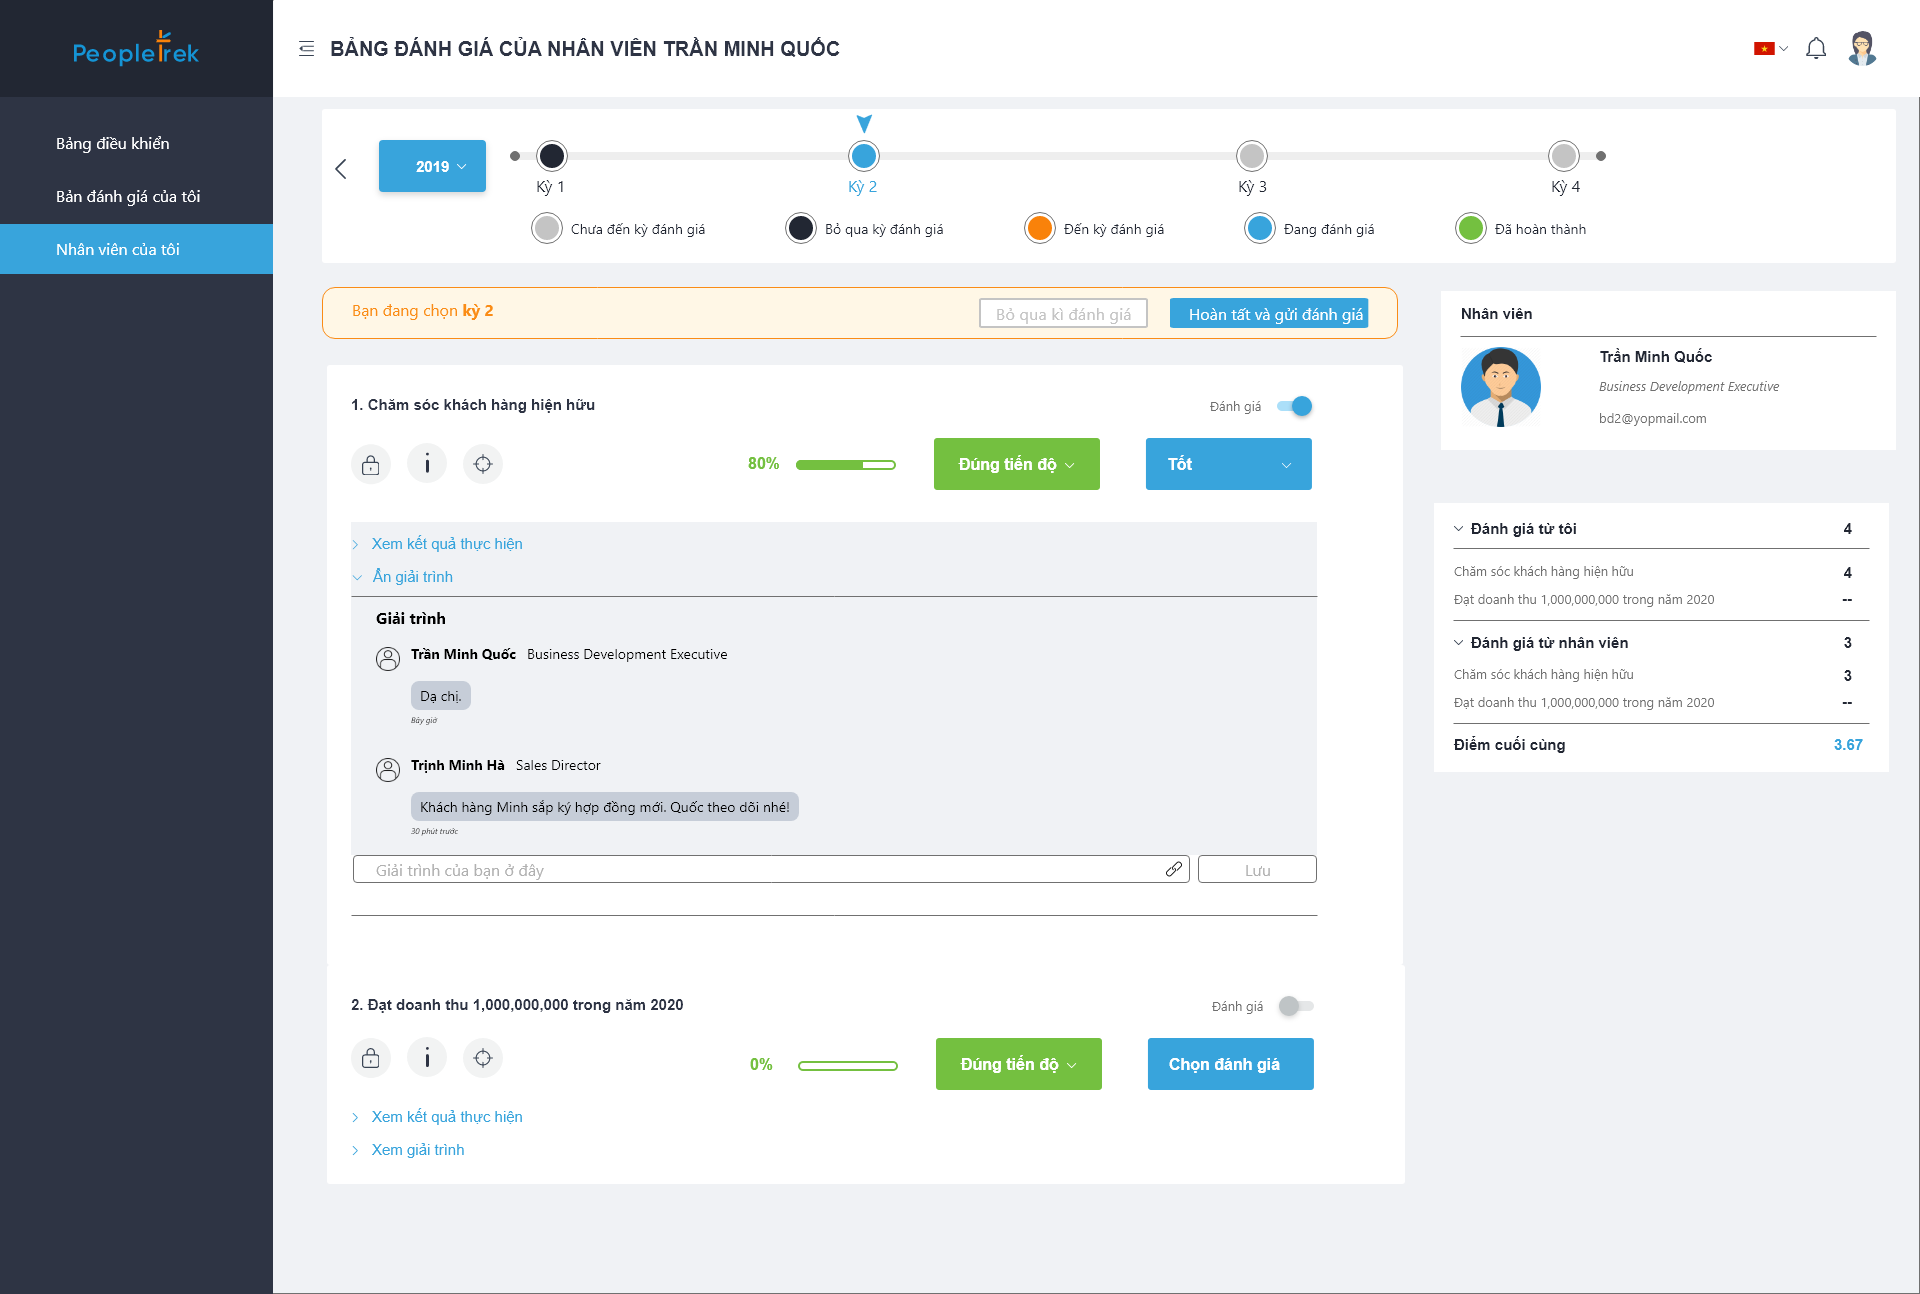Screen dimensions: 1920x1294
Task: Click Xem kết quả thực hiện link for goal 2
Action: tap(446, 1116)
